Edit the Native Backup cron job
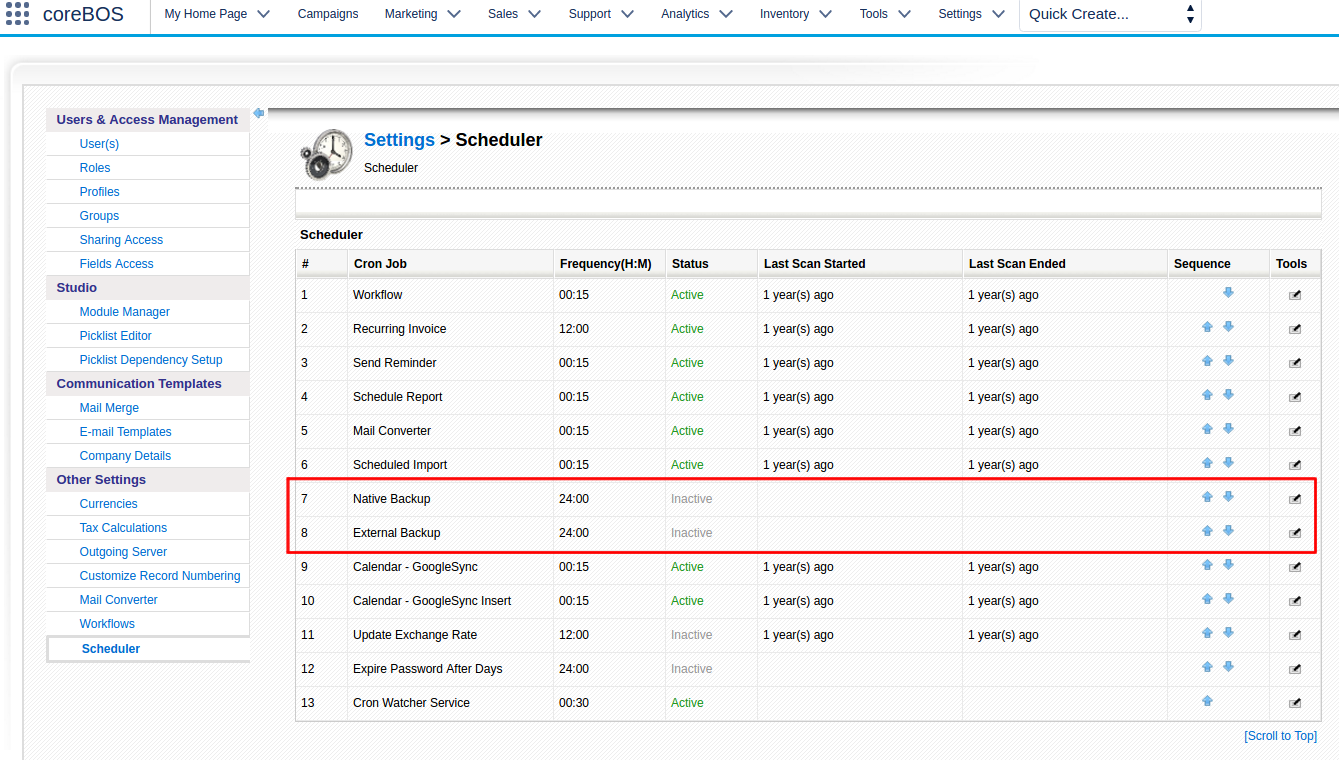This screenshot has width=1339, height=760. coord(1295,499)
